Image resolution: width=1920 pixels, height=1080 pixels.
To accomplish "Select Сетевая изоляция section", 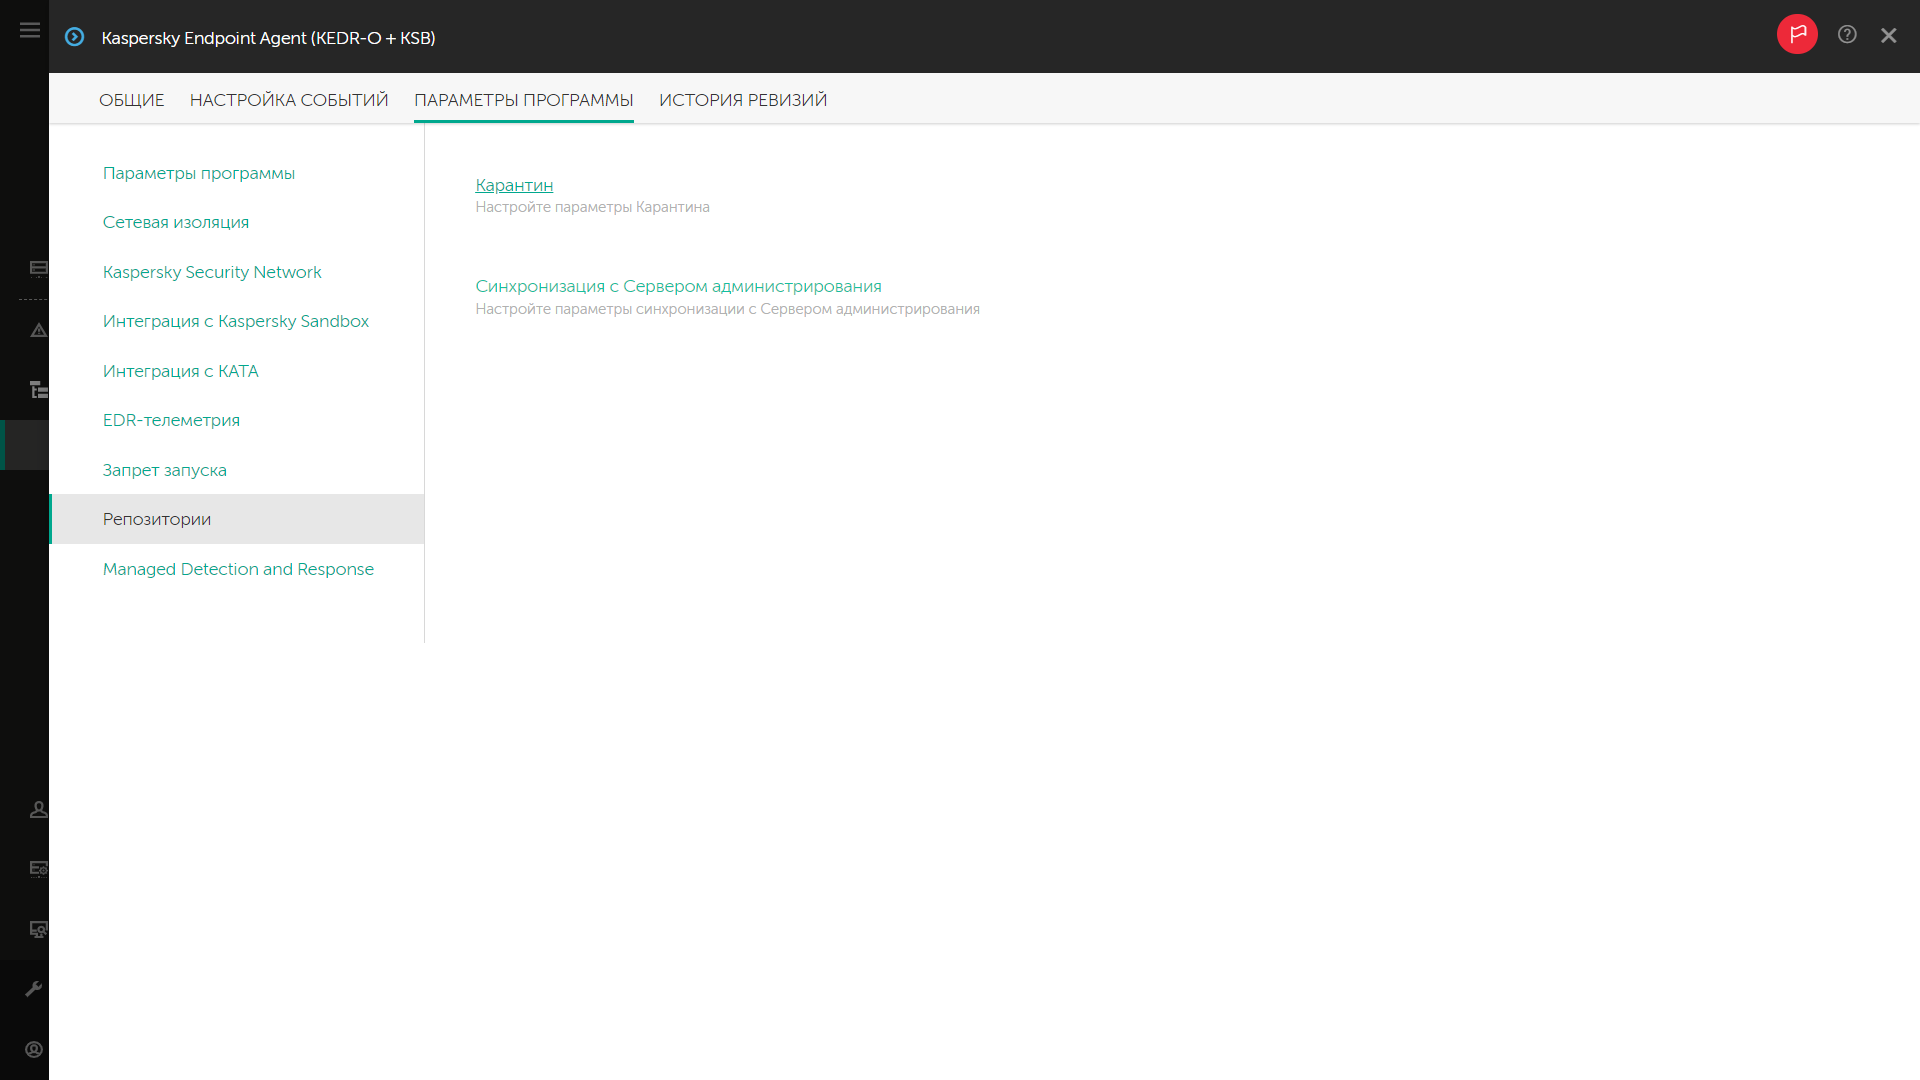I will [x=176, y=222].
